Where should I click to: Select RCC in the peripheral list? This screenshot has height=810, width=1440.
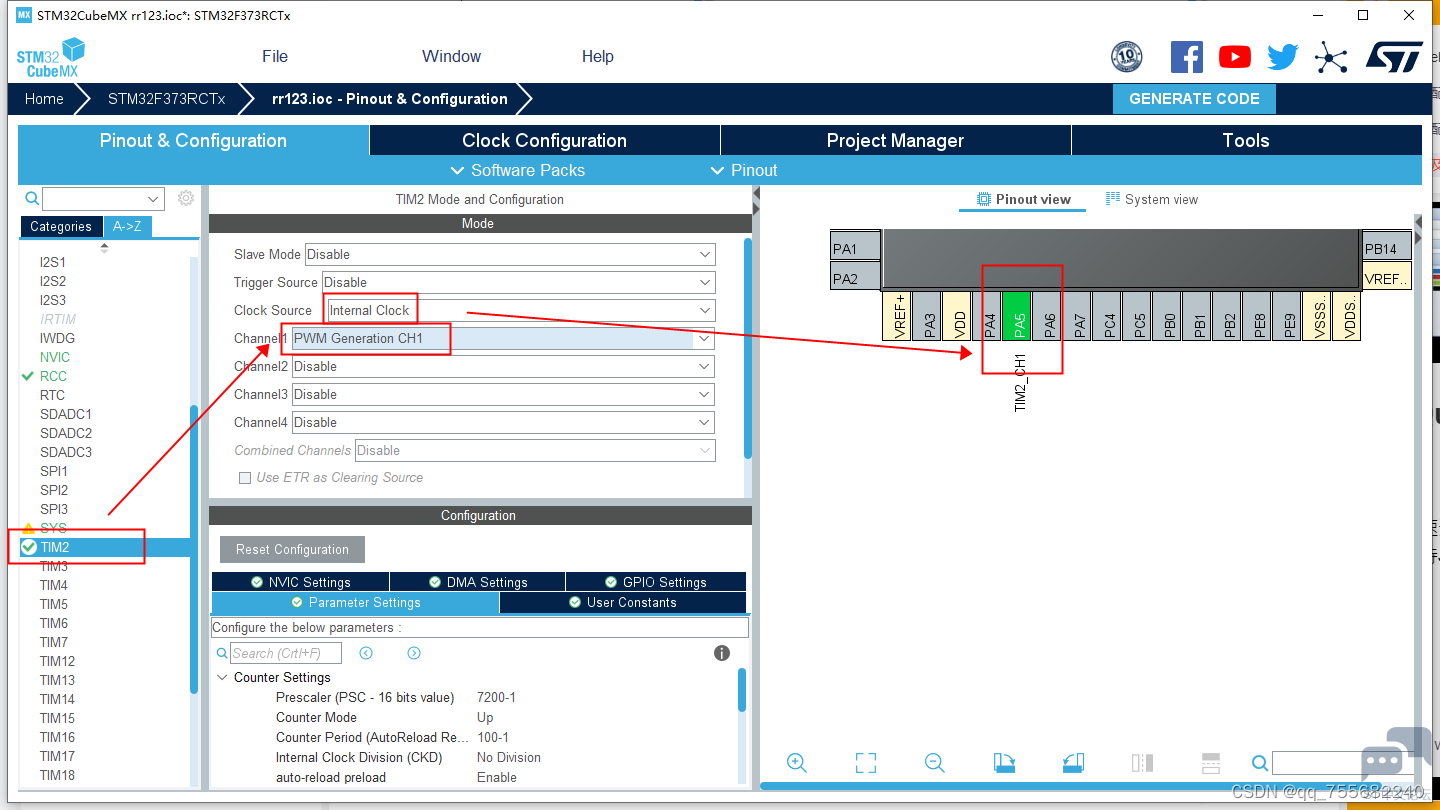(53, 376)
